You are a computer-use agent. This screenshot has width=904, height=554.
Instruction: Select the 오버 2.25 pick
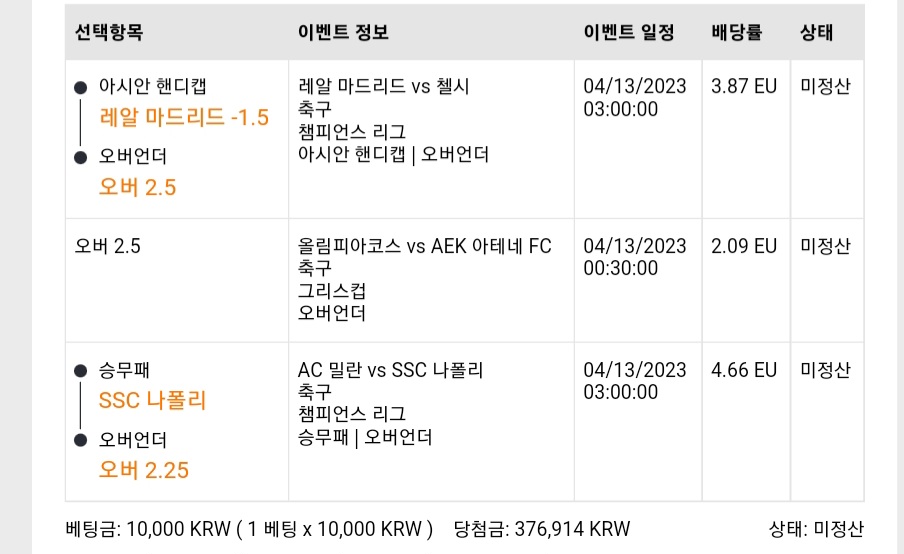pyautogui.click(x=144, y=470)
